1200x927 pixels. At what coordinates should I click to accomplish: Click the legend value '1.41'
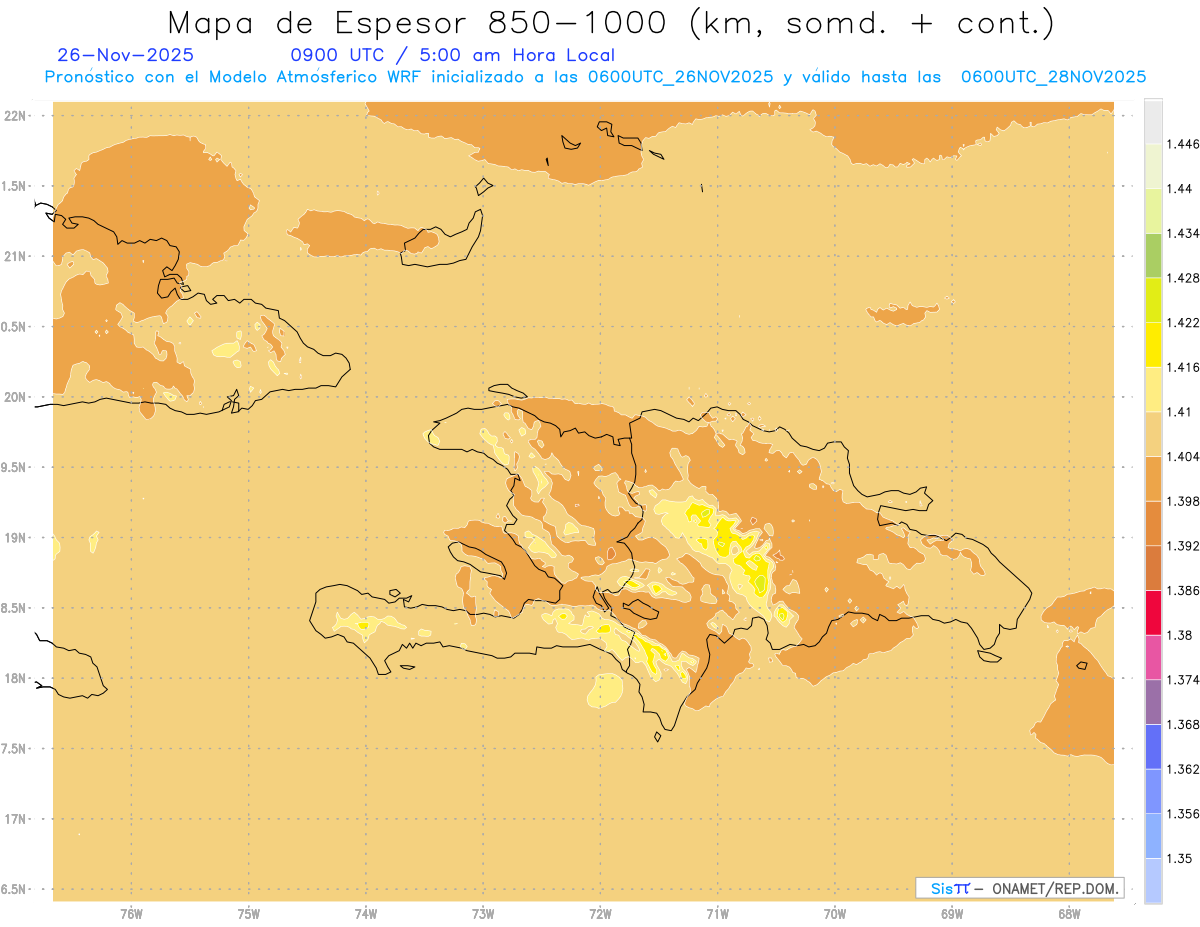click(1179, 412)
